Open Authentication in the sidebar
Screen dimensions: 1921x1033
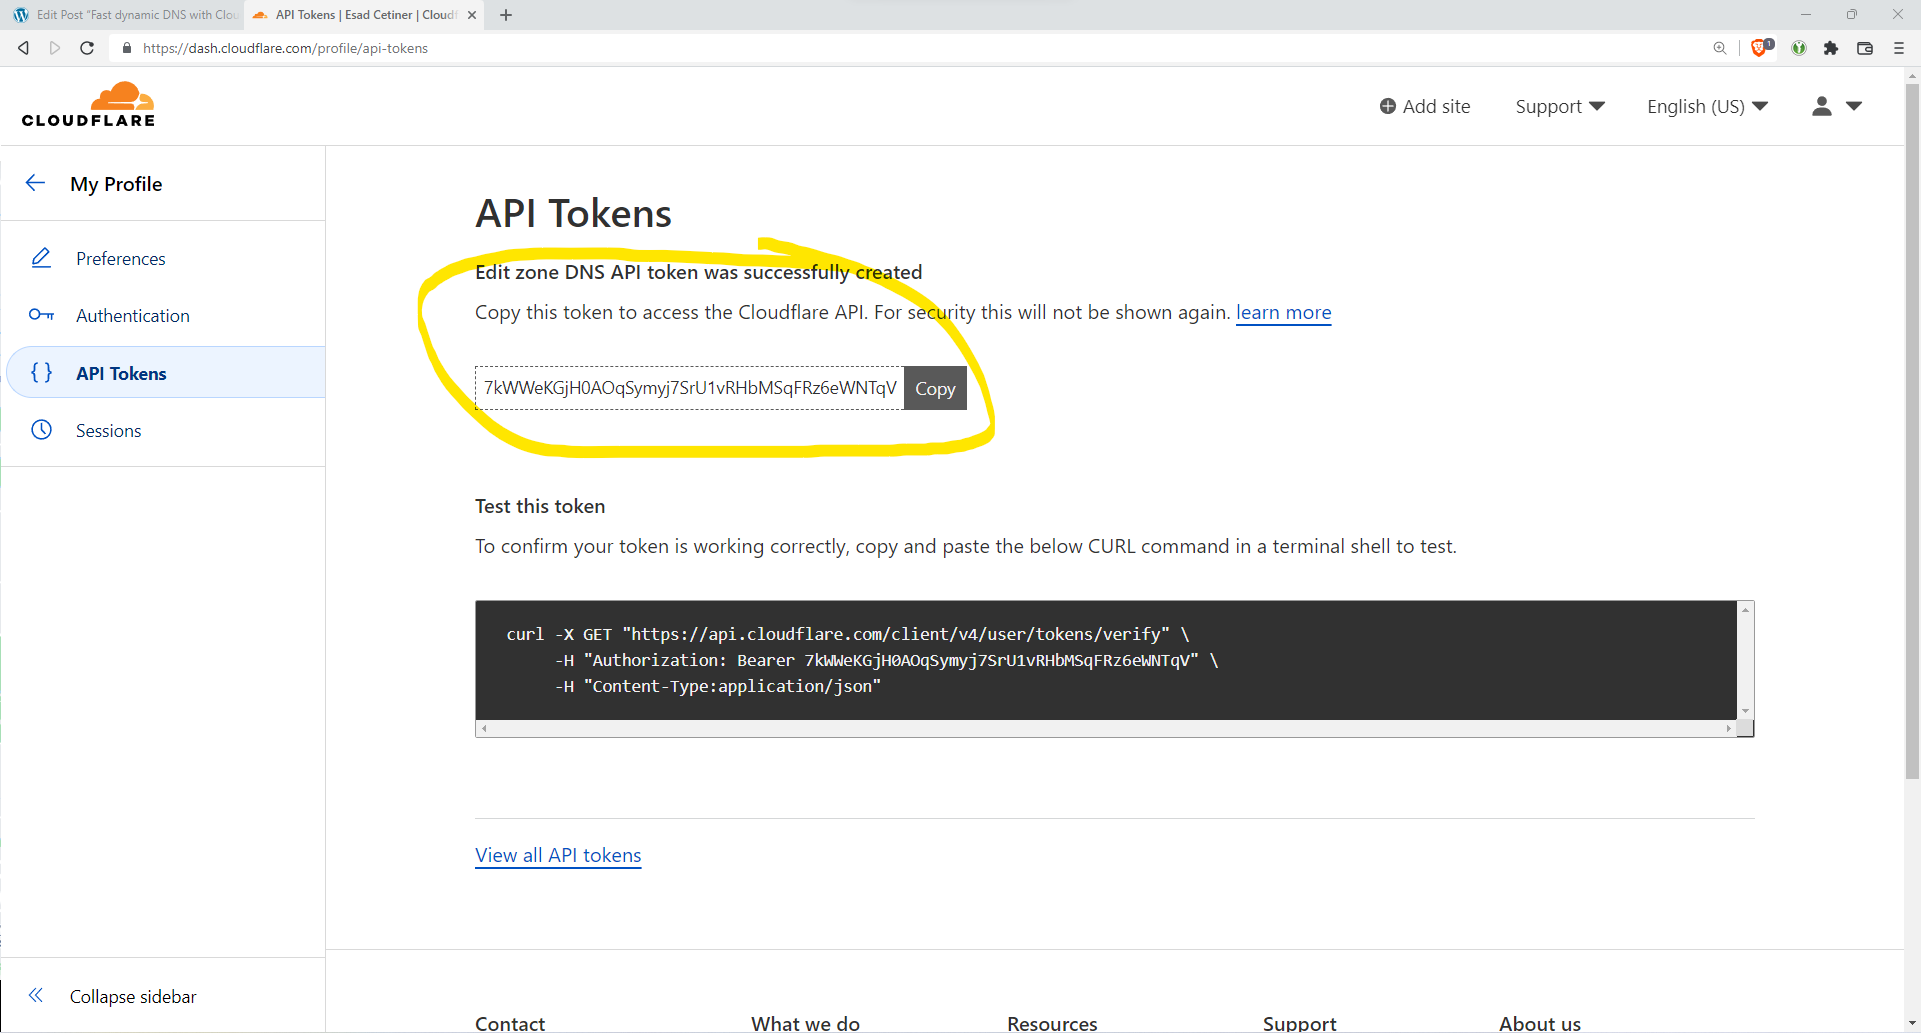click(133, 316)
